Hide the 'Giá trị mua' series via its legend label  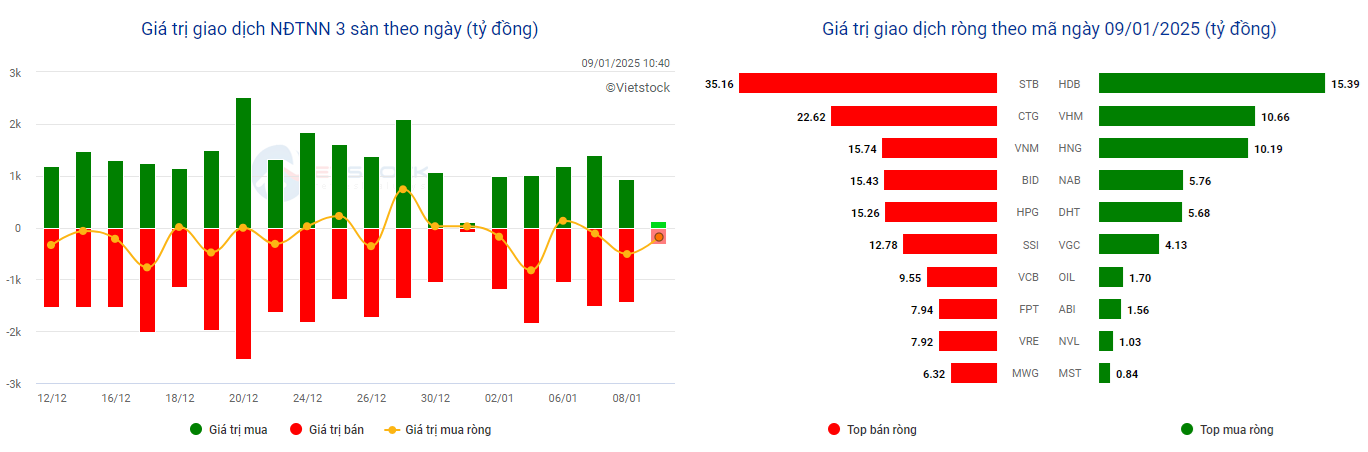click(x=238, y=430)
